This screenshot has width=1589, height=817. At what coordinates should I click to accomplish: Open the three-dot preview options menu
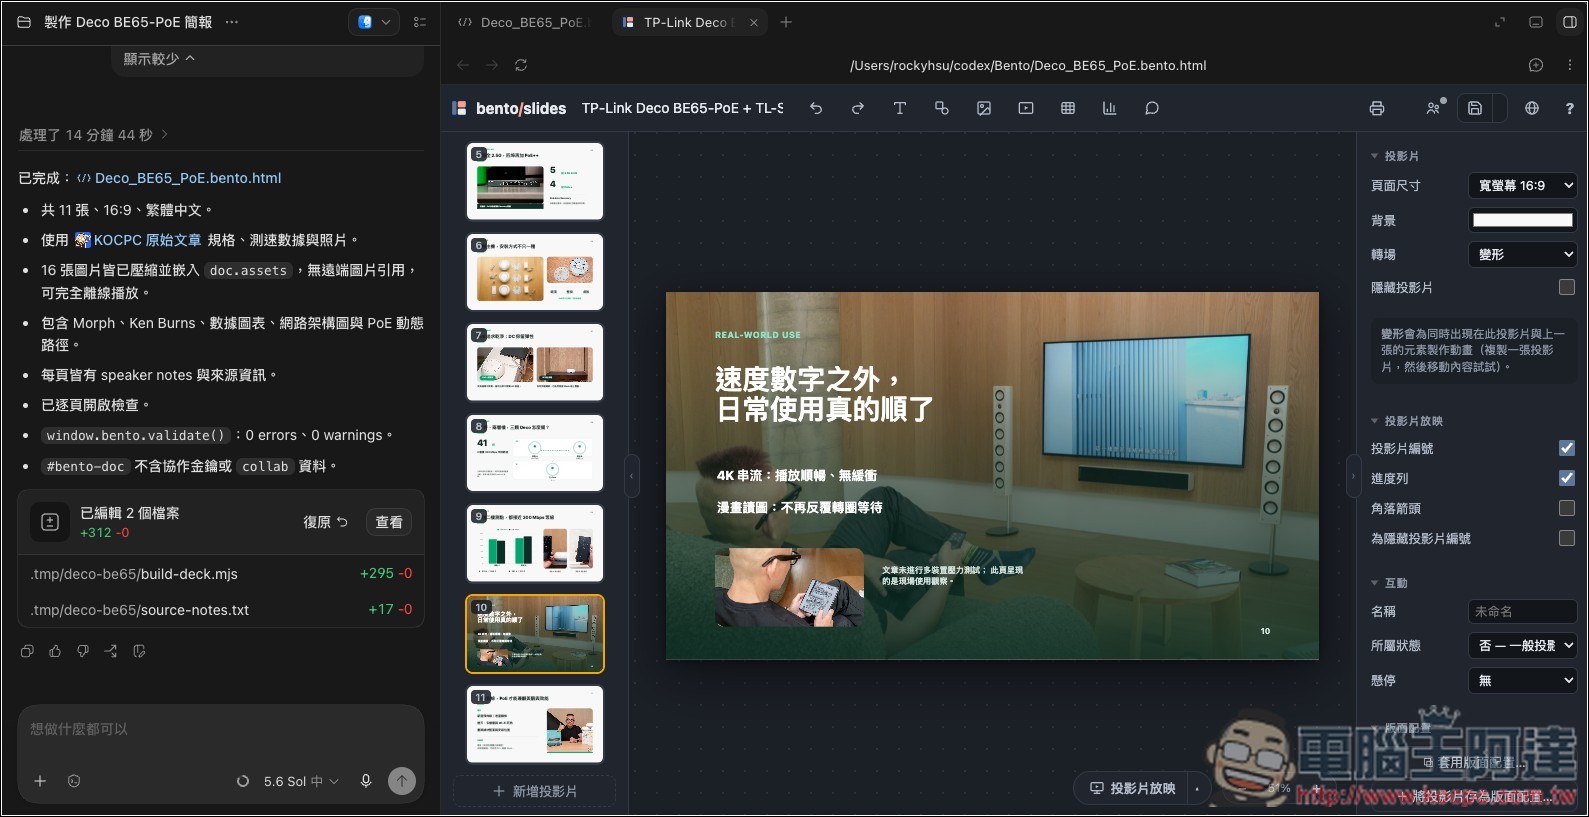(1569, 65)
